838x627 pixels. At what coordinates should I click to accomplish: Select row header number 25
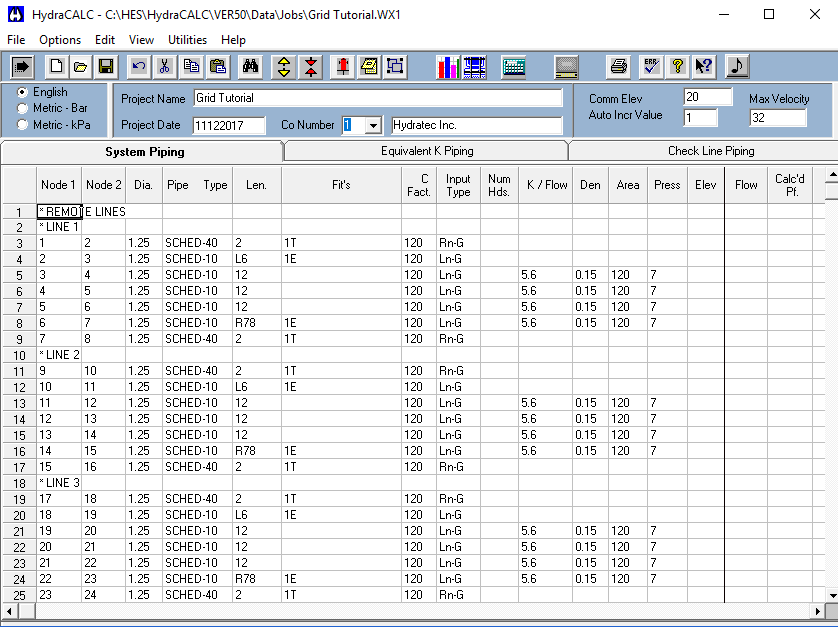click(x=19, y=595)
